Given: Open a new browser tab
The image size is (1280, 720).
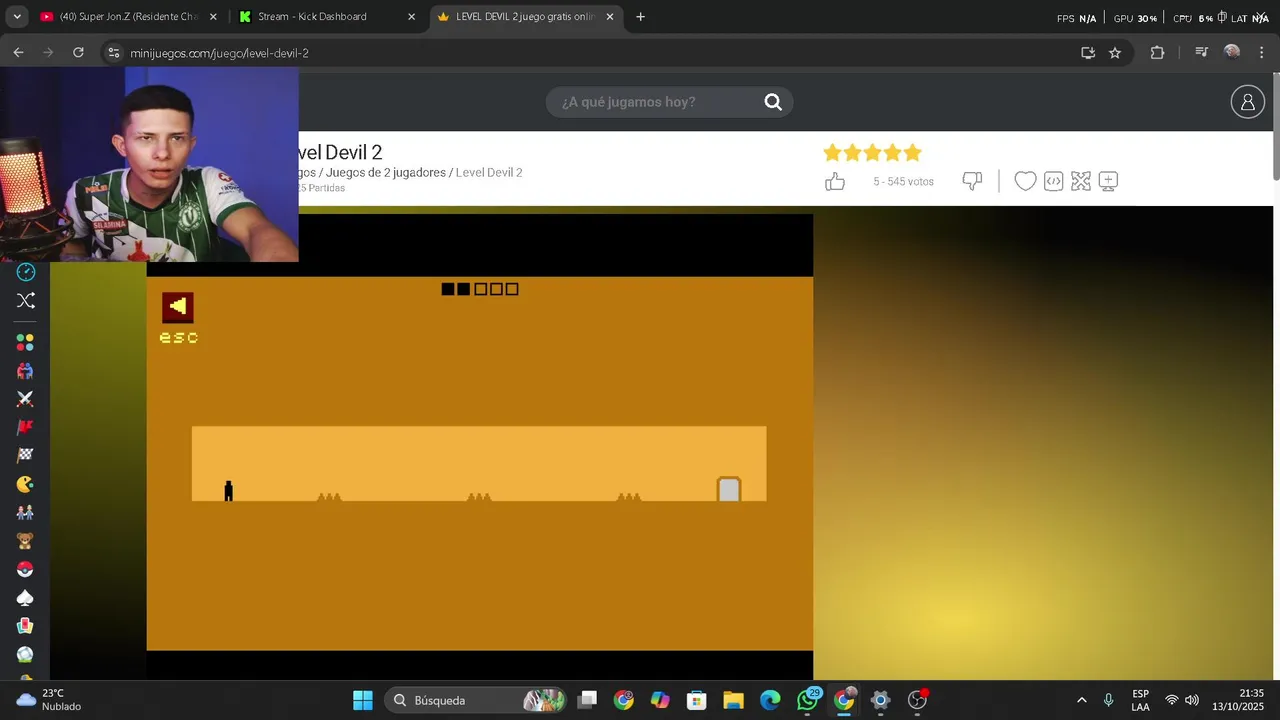Looking at the screenshot, I should [640, 17].
